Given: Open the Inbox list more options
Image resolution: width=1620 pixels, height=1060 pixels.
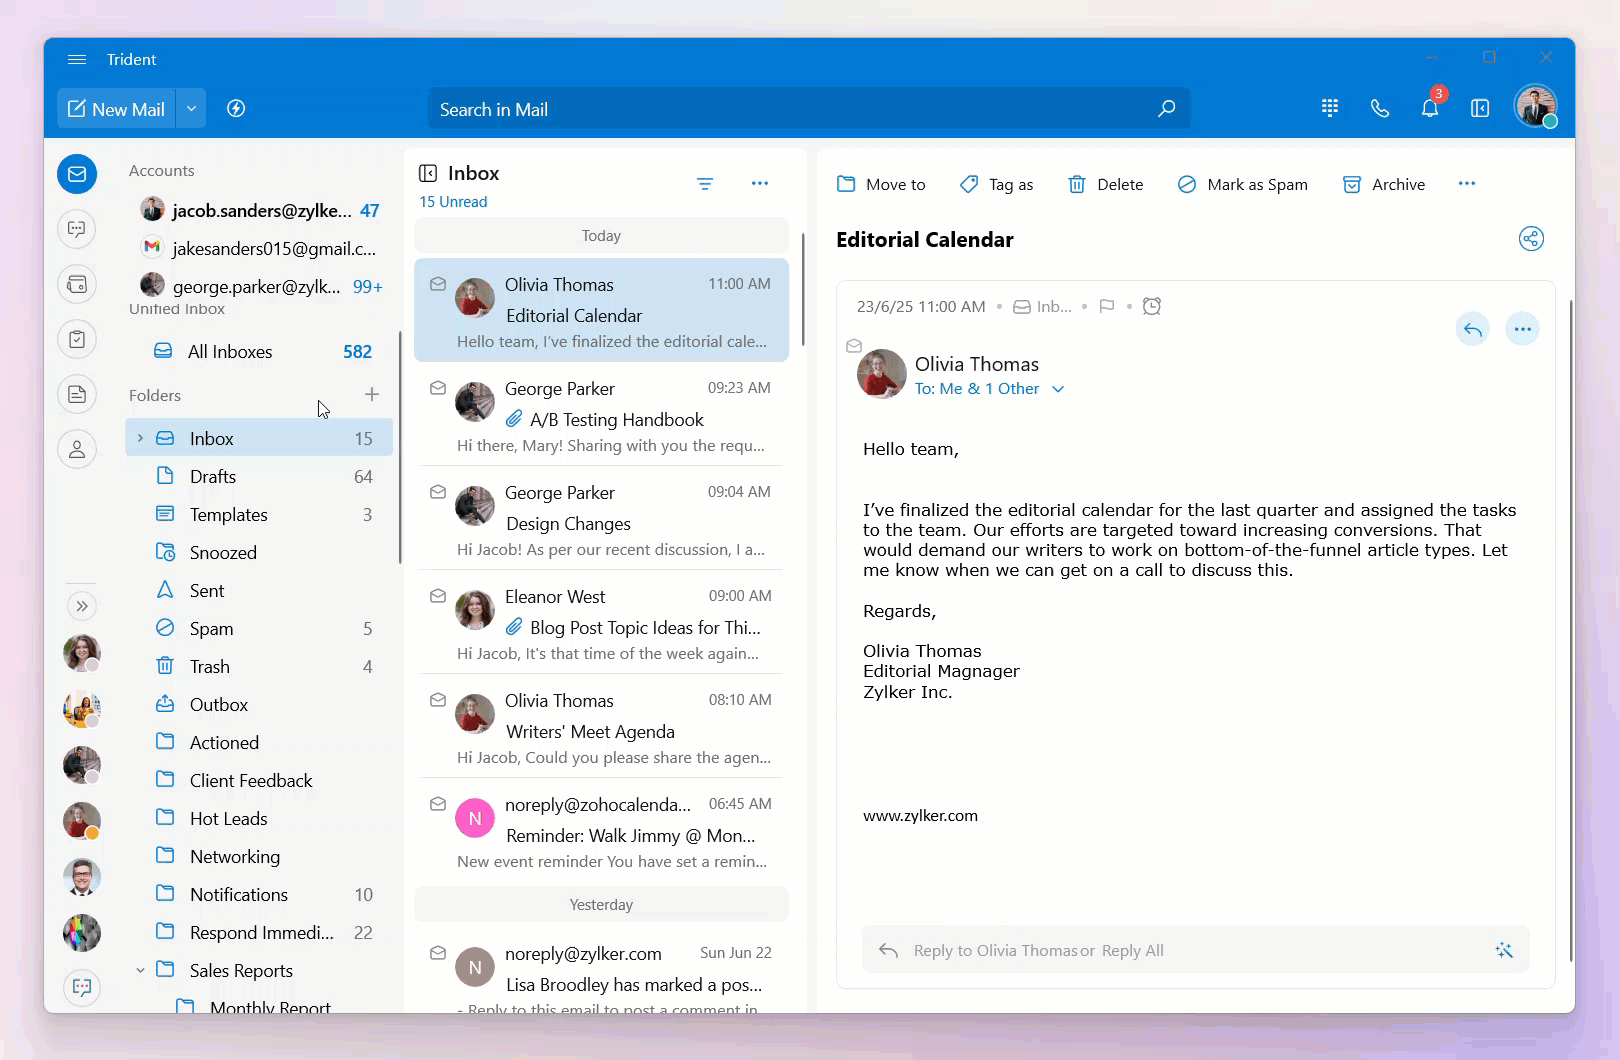Looking at the screenshot, I should point(760,183).
